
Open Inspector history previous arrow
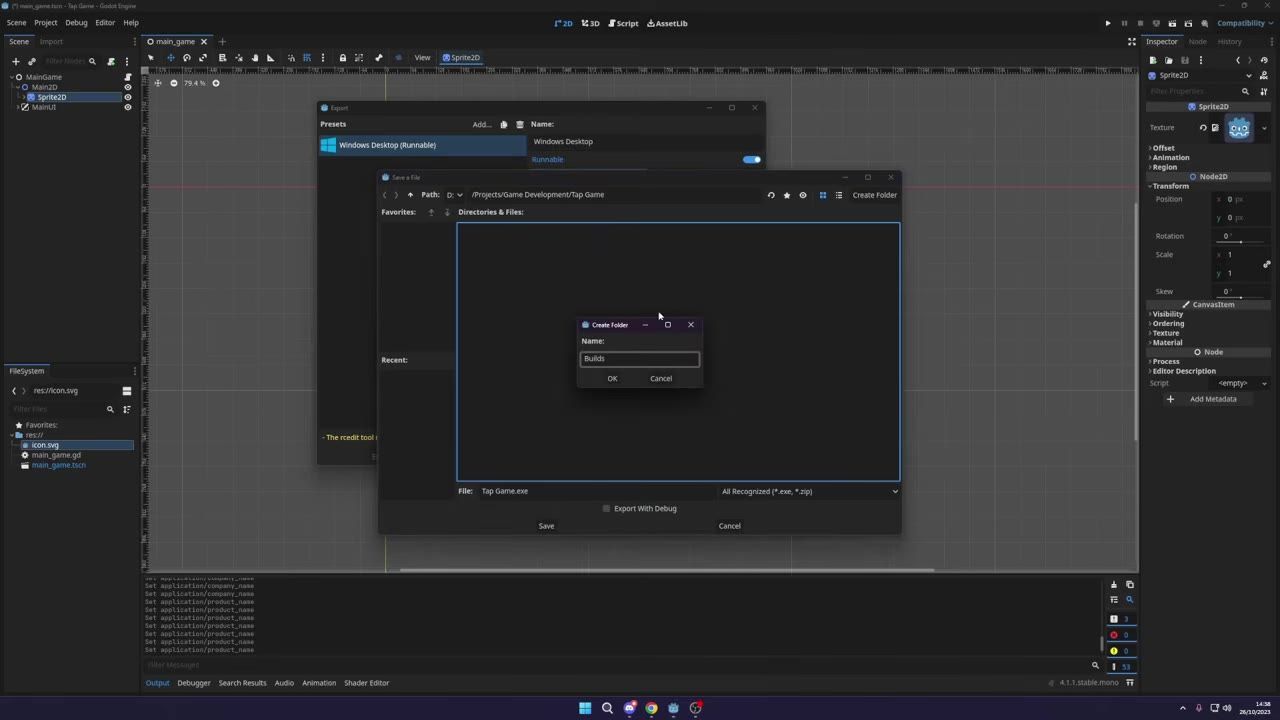[1238, 61]
